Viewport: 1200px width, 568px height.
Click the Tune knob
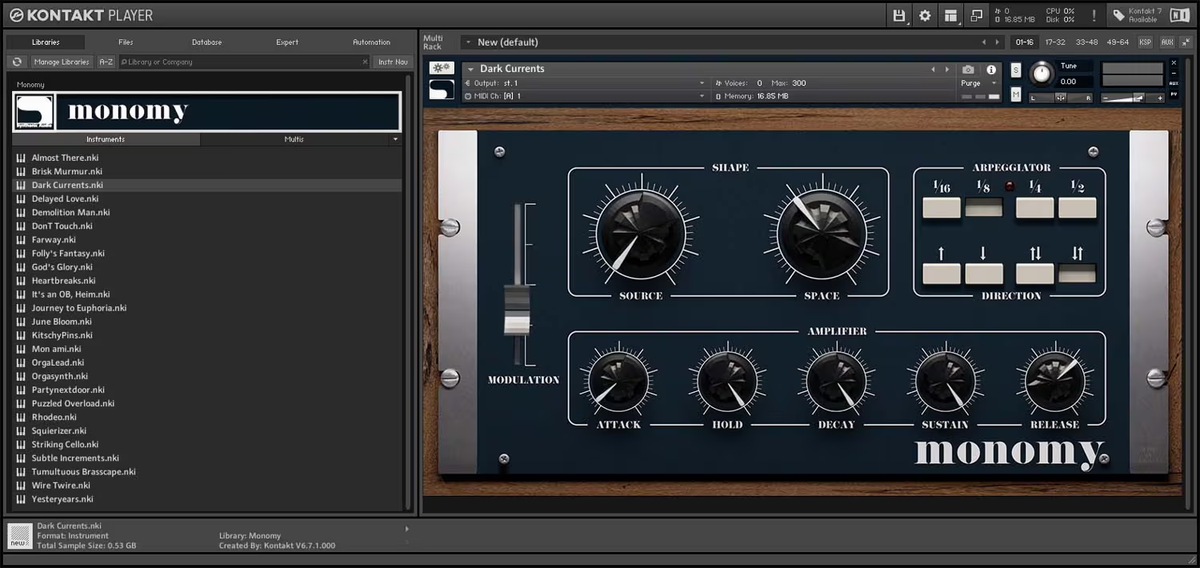1042,73
